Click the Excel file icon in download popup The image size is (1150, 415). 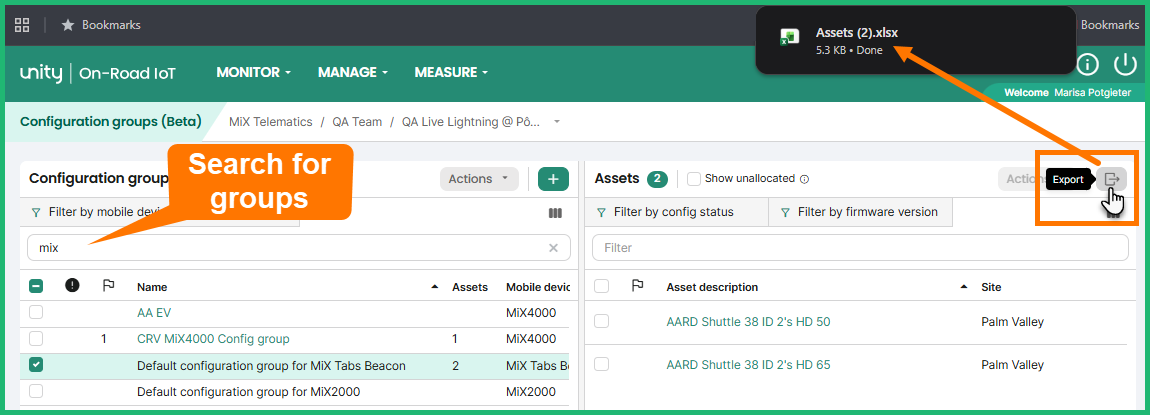coord(789,39)
